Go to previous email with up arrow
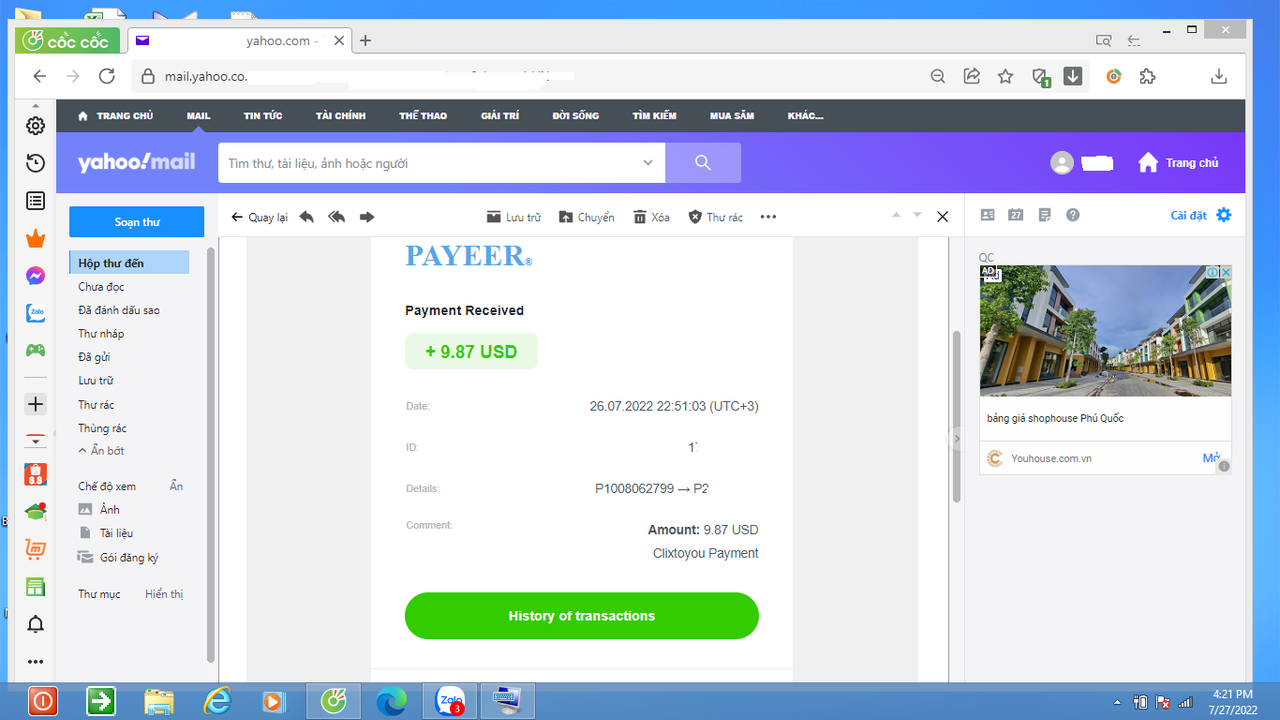1280x720 pixels. pyautogui.click(x=896, y=216)
